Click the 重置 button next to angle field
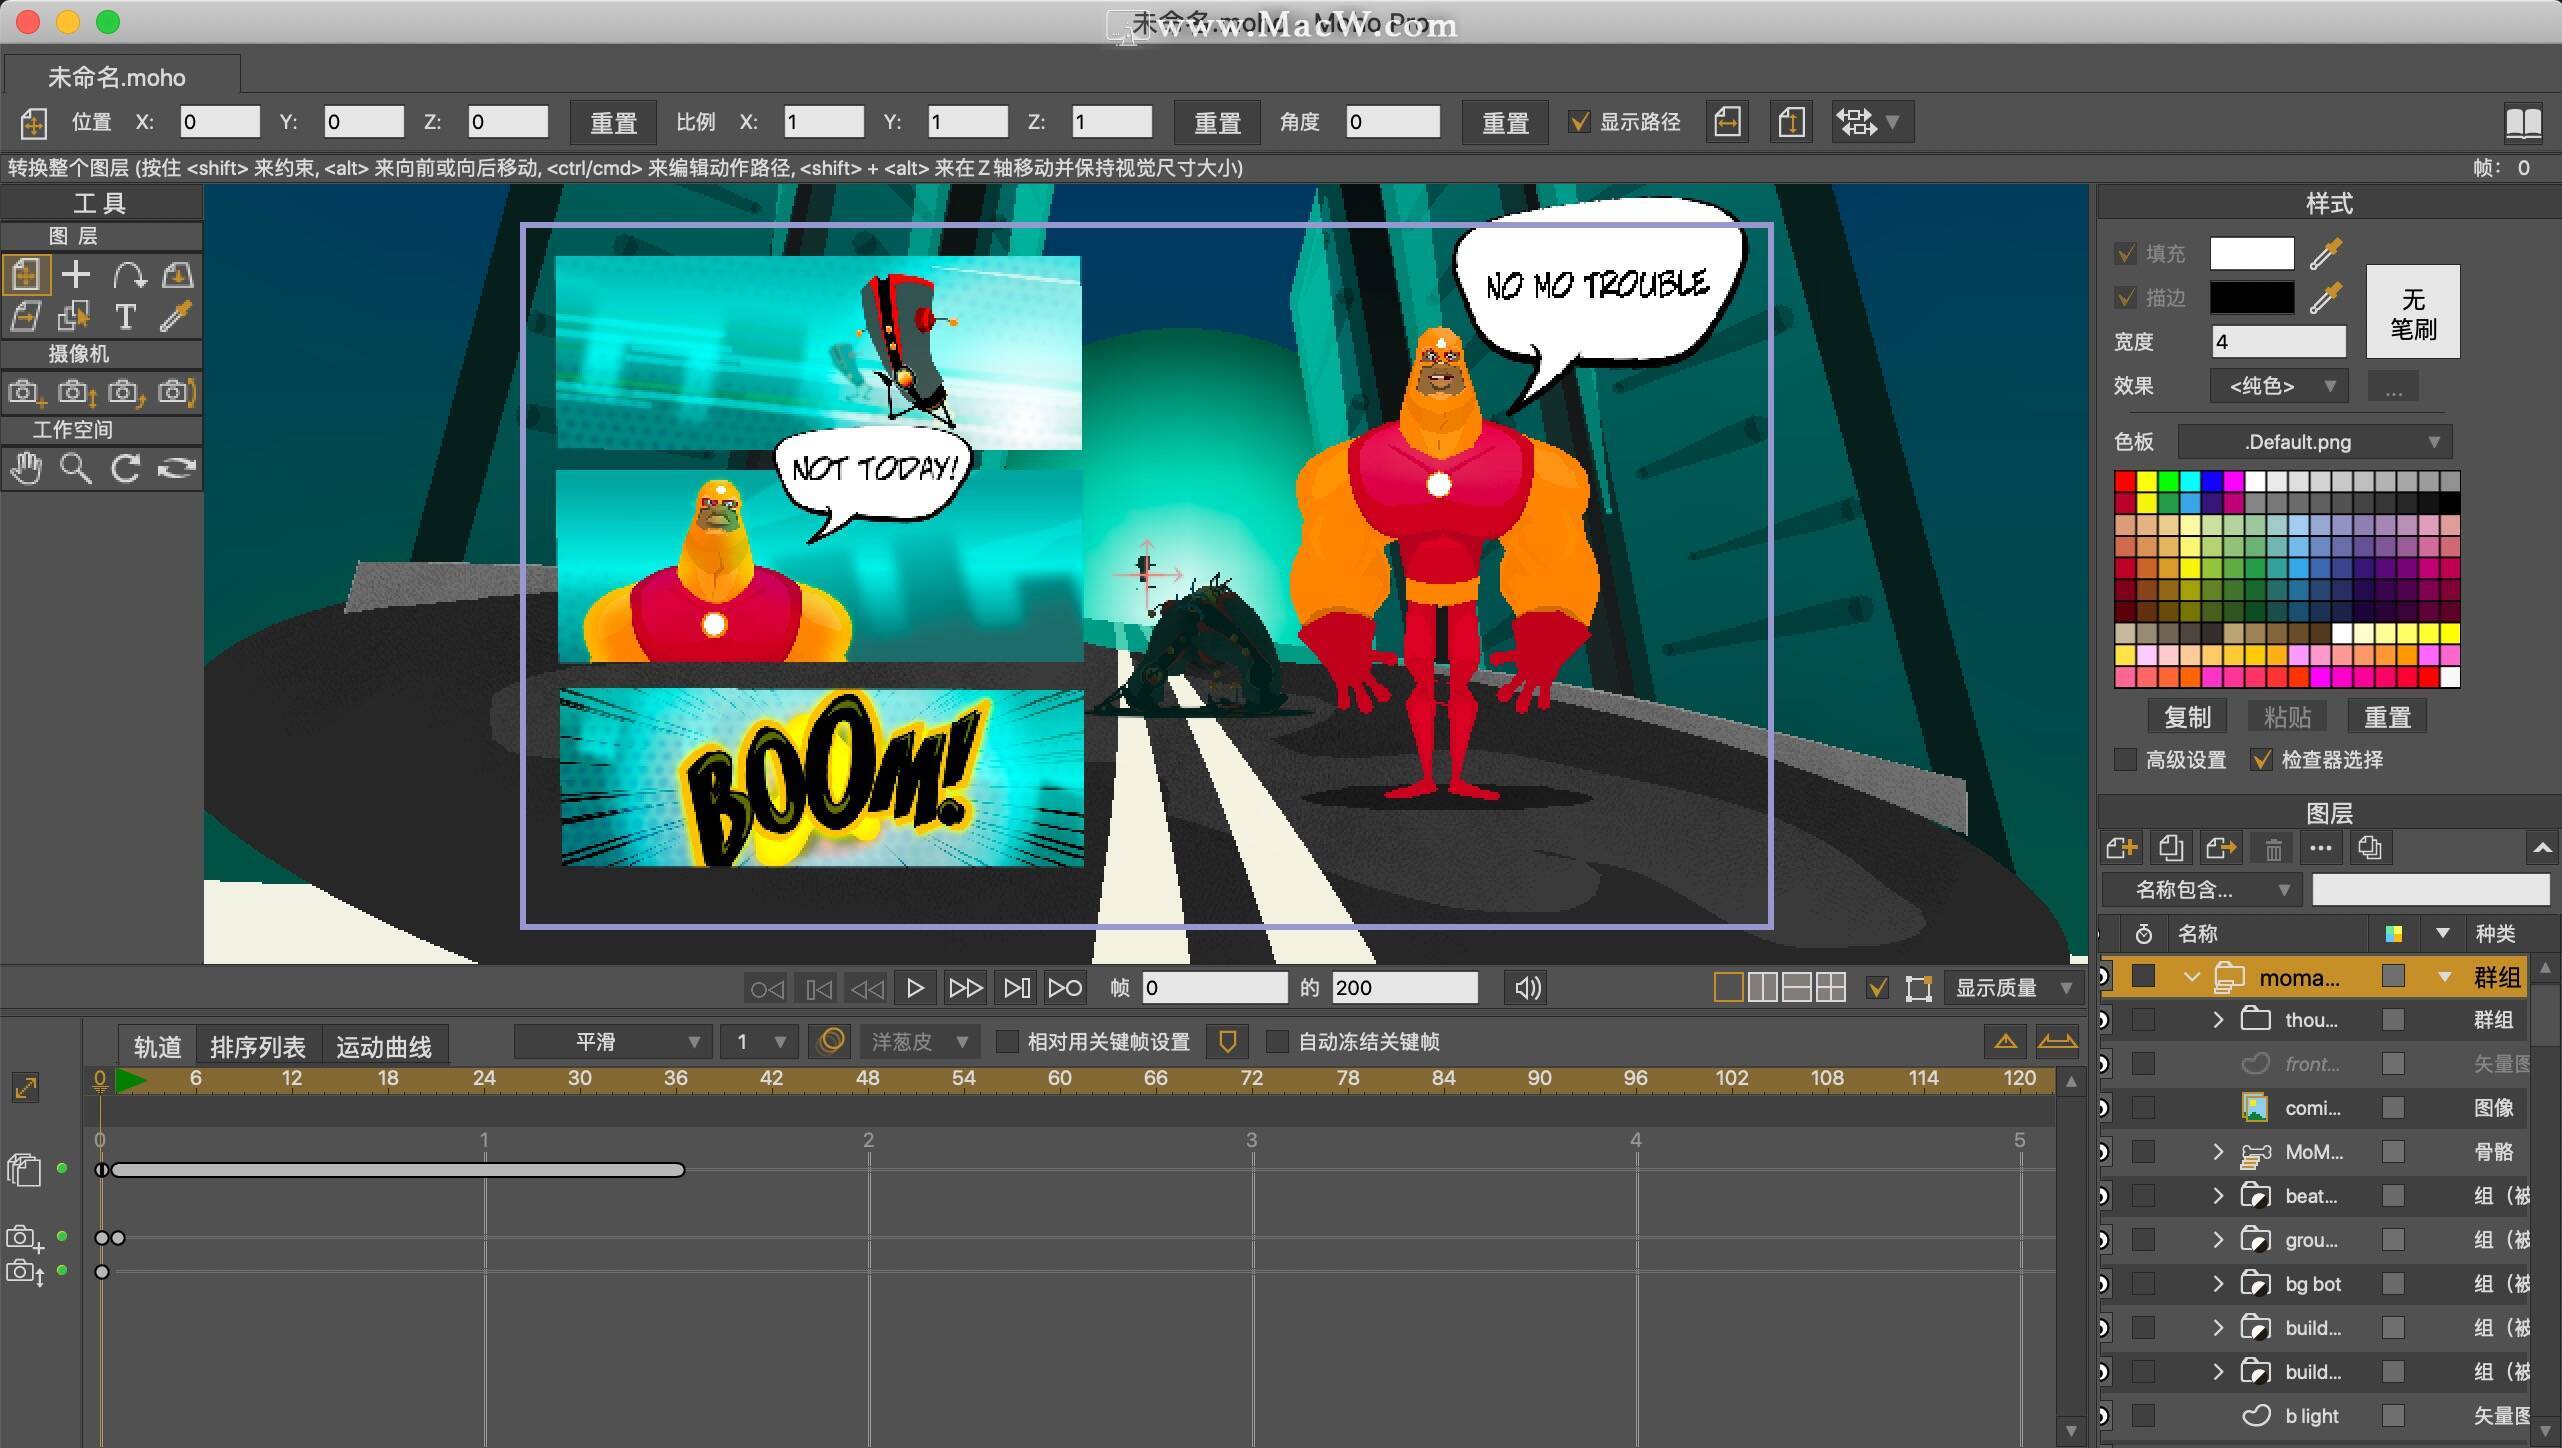2562x1448 pixels. coord(1505,122)
